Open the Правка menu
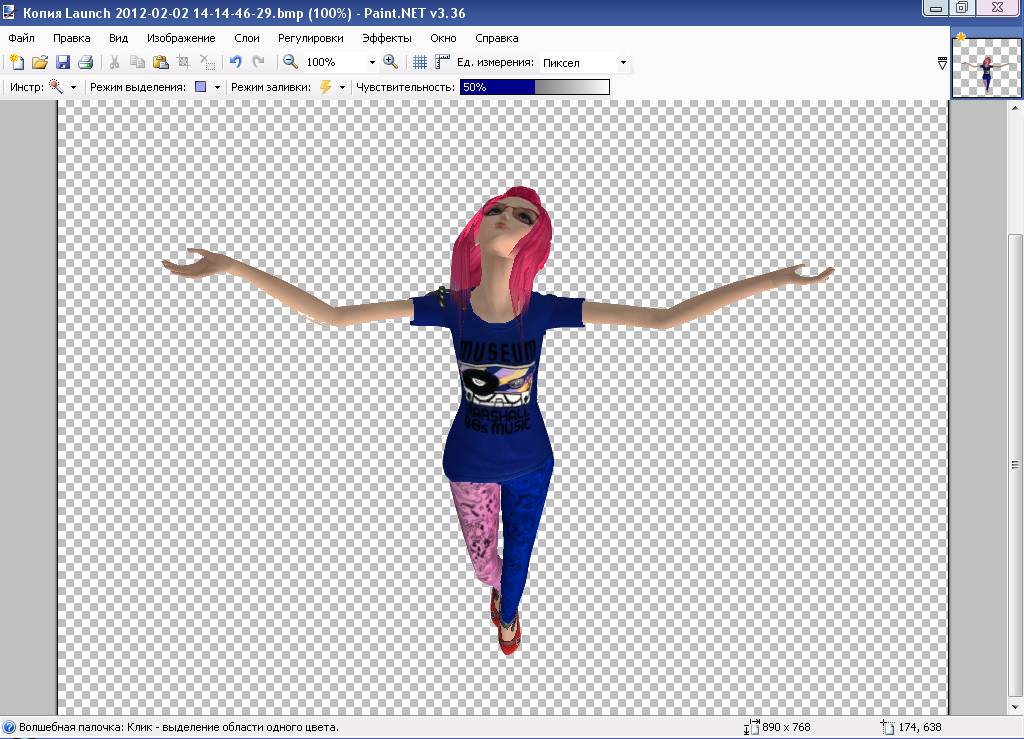The width and height of the screenshot is (1024, 739). (x=72, y=38)
